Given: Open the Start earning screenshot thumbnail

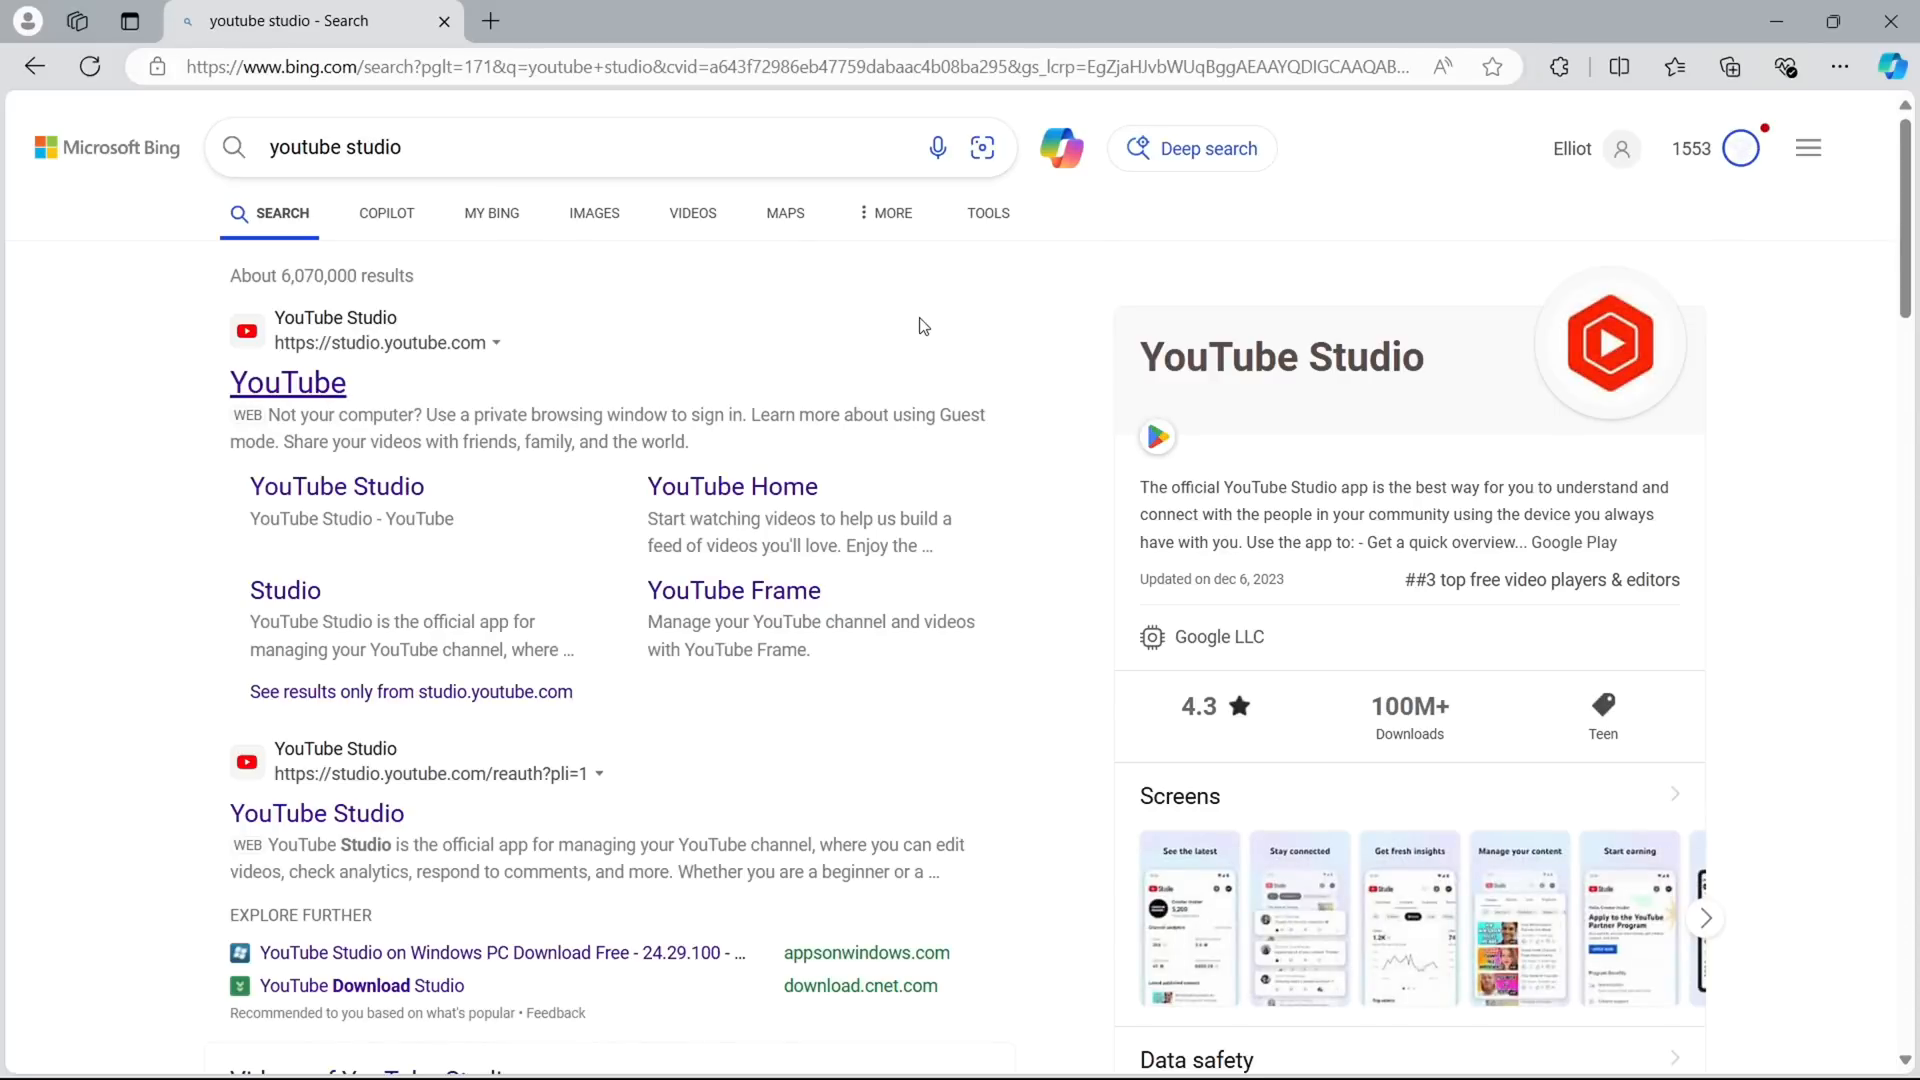Looking at the screenshot, I should (x=1630, y=918).
